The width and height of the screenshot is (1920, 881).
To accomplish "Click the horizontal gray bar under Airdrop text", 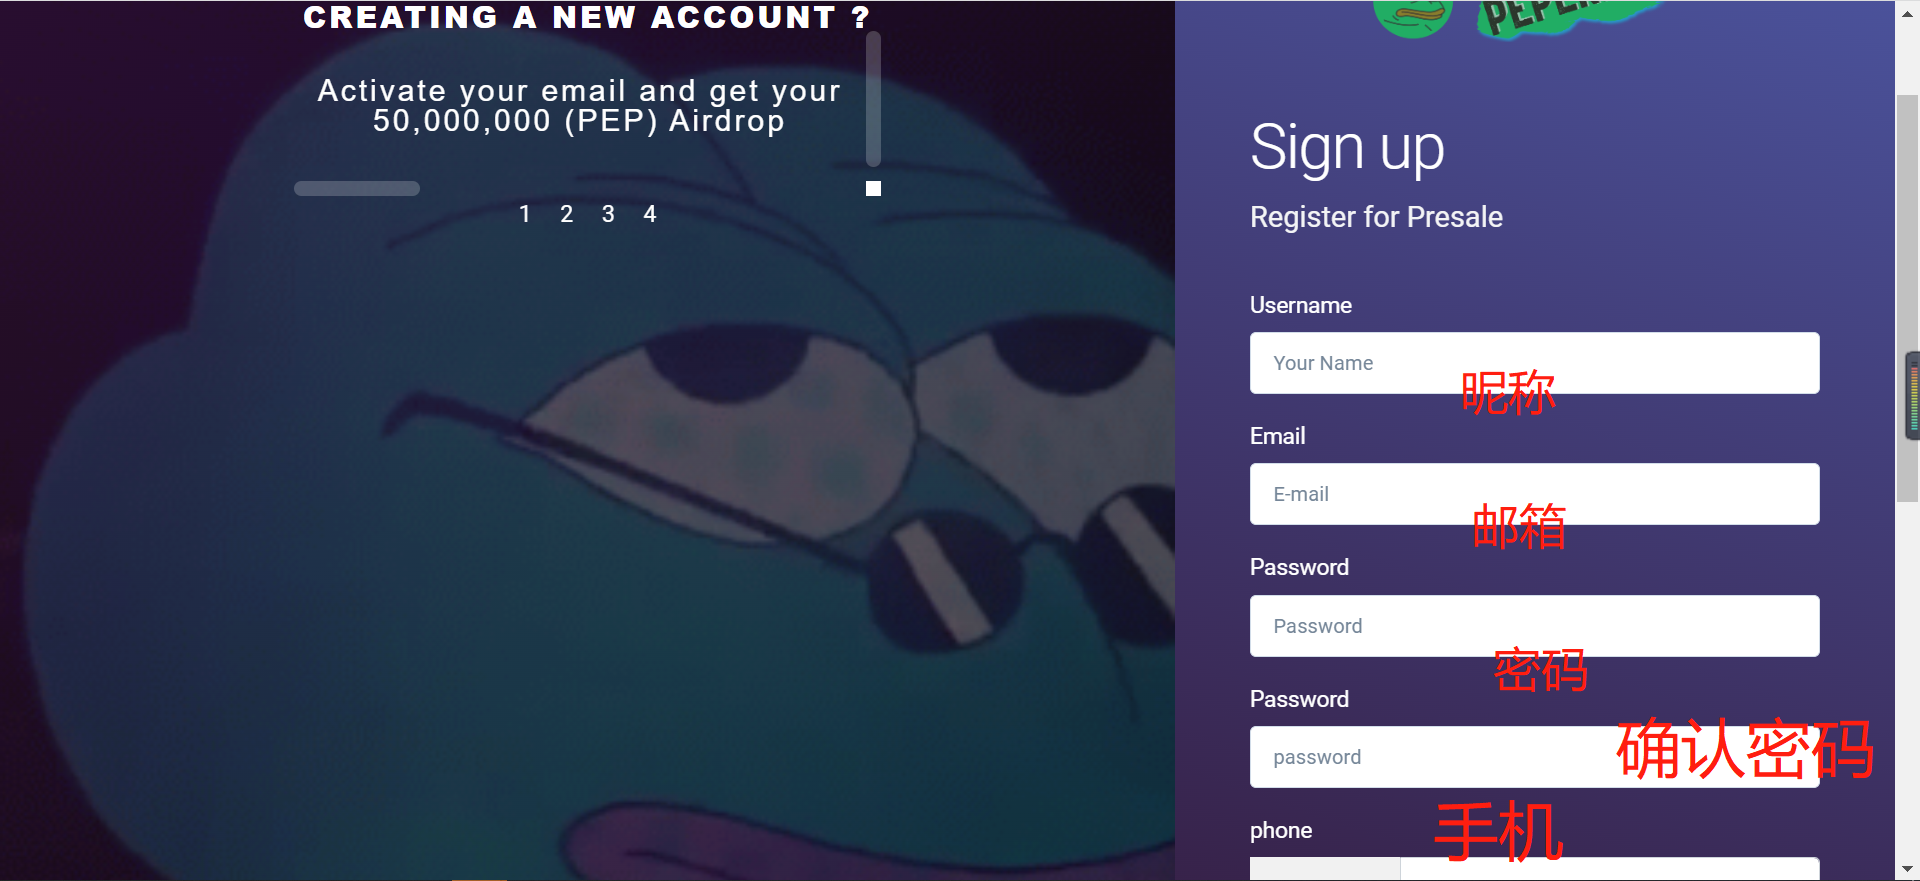I will tap(357, 188).
